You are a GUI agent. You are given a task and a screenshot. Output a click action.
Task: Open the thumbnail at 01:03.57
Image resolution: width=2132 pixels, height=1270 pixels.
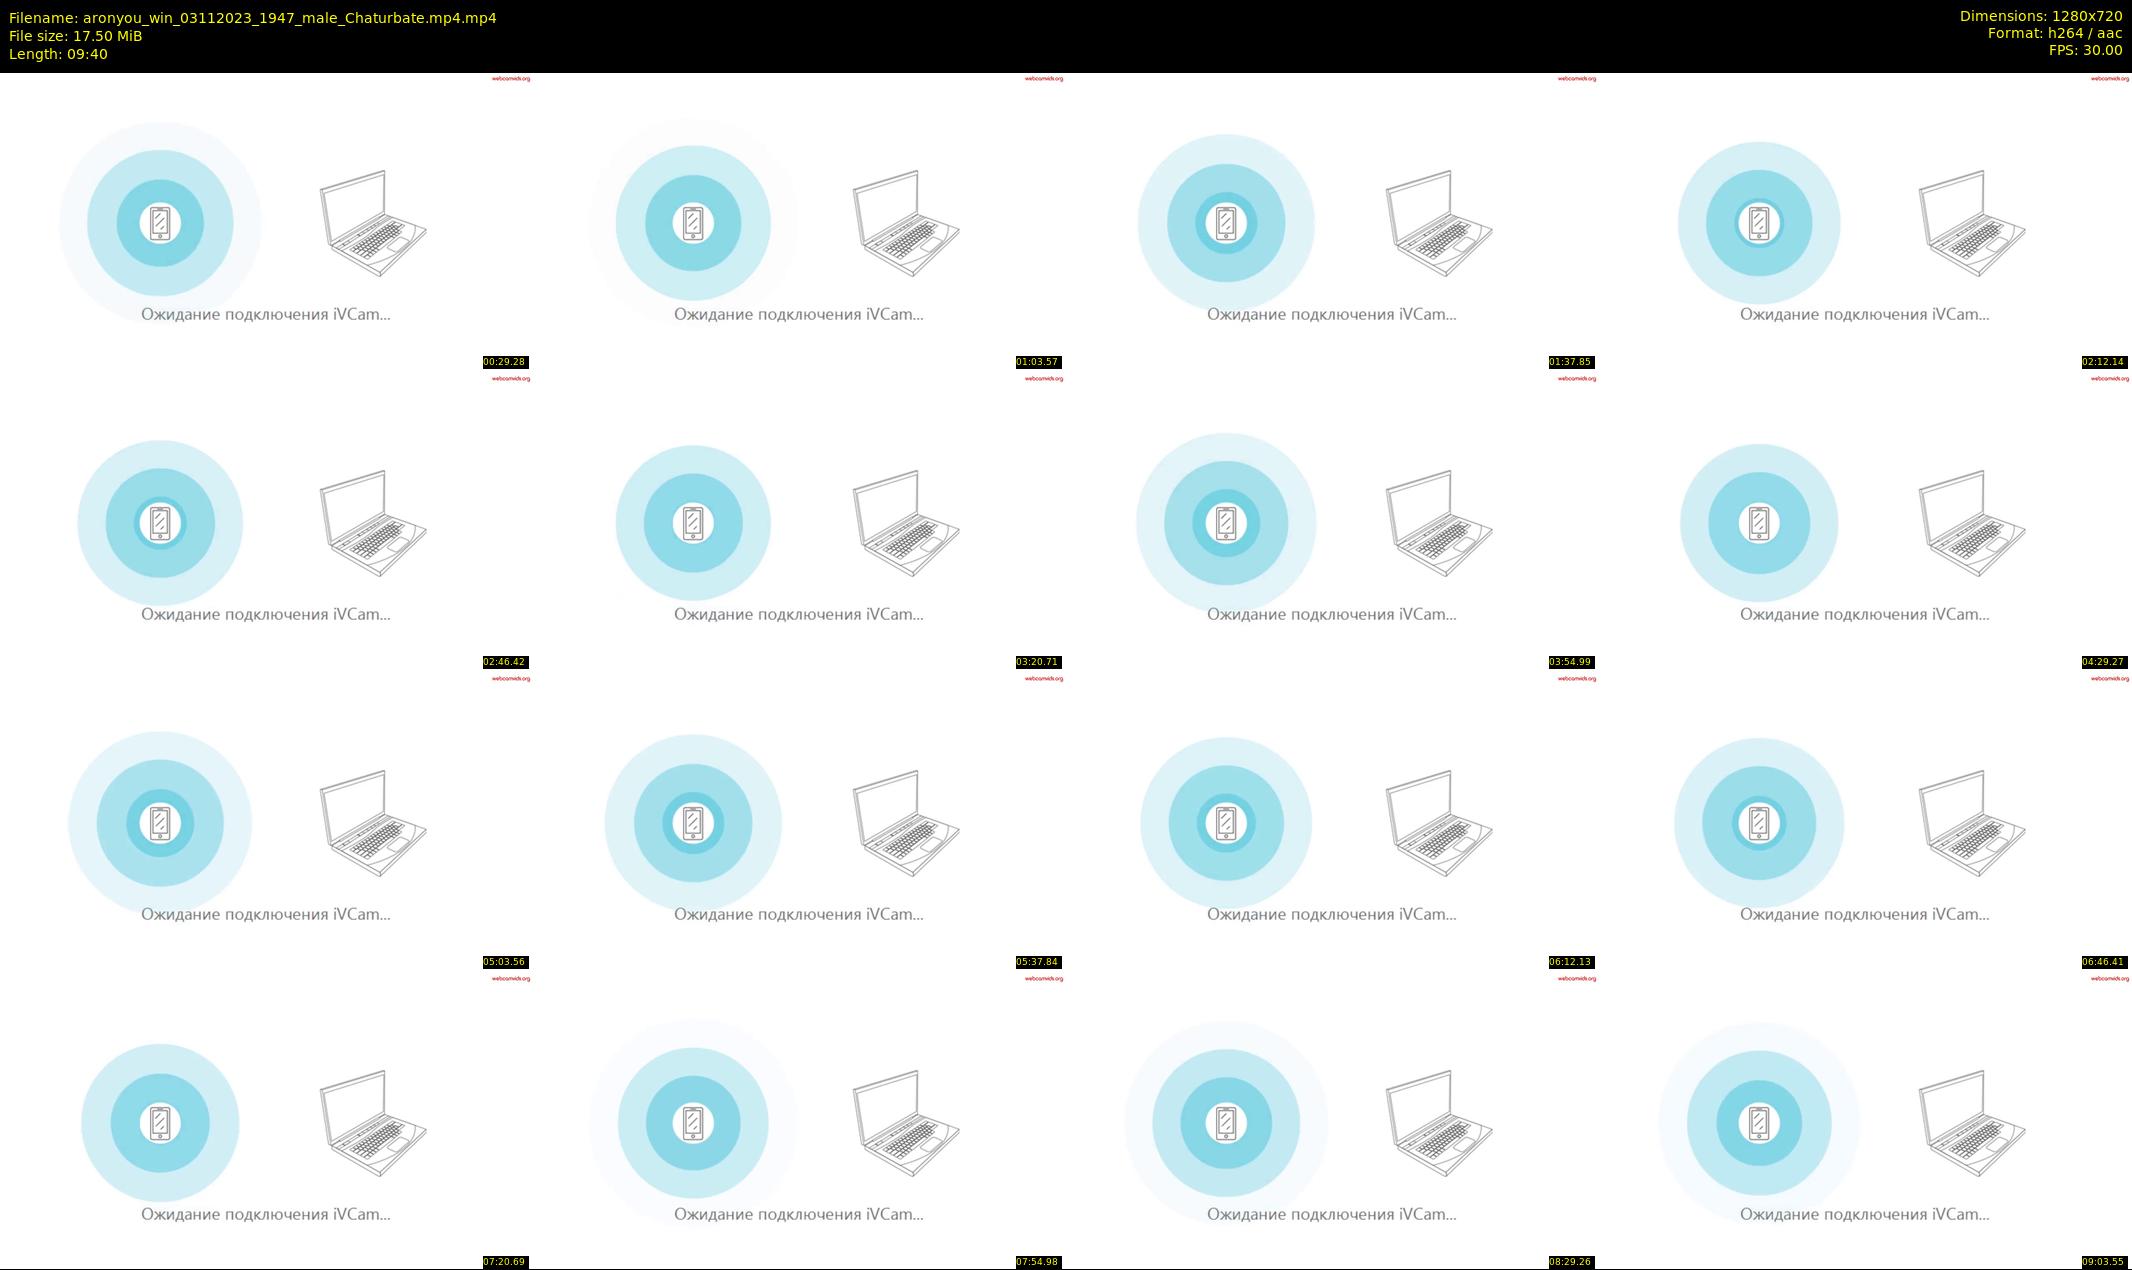tap(799, 222)
